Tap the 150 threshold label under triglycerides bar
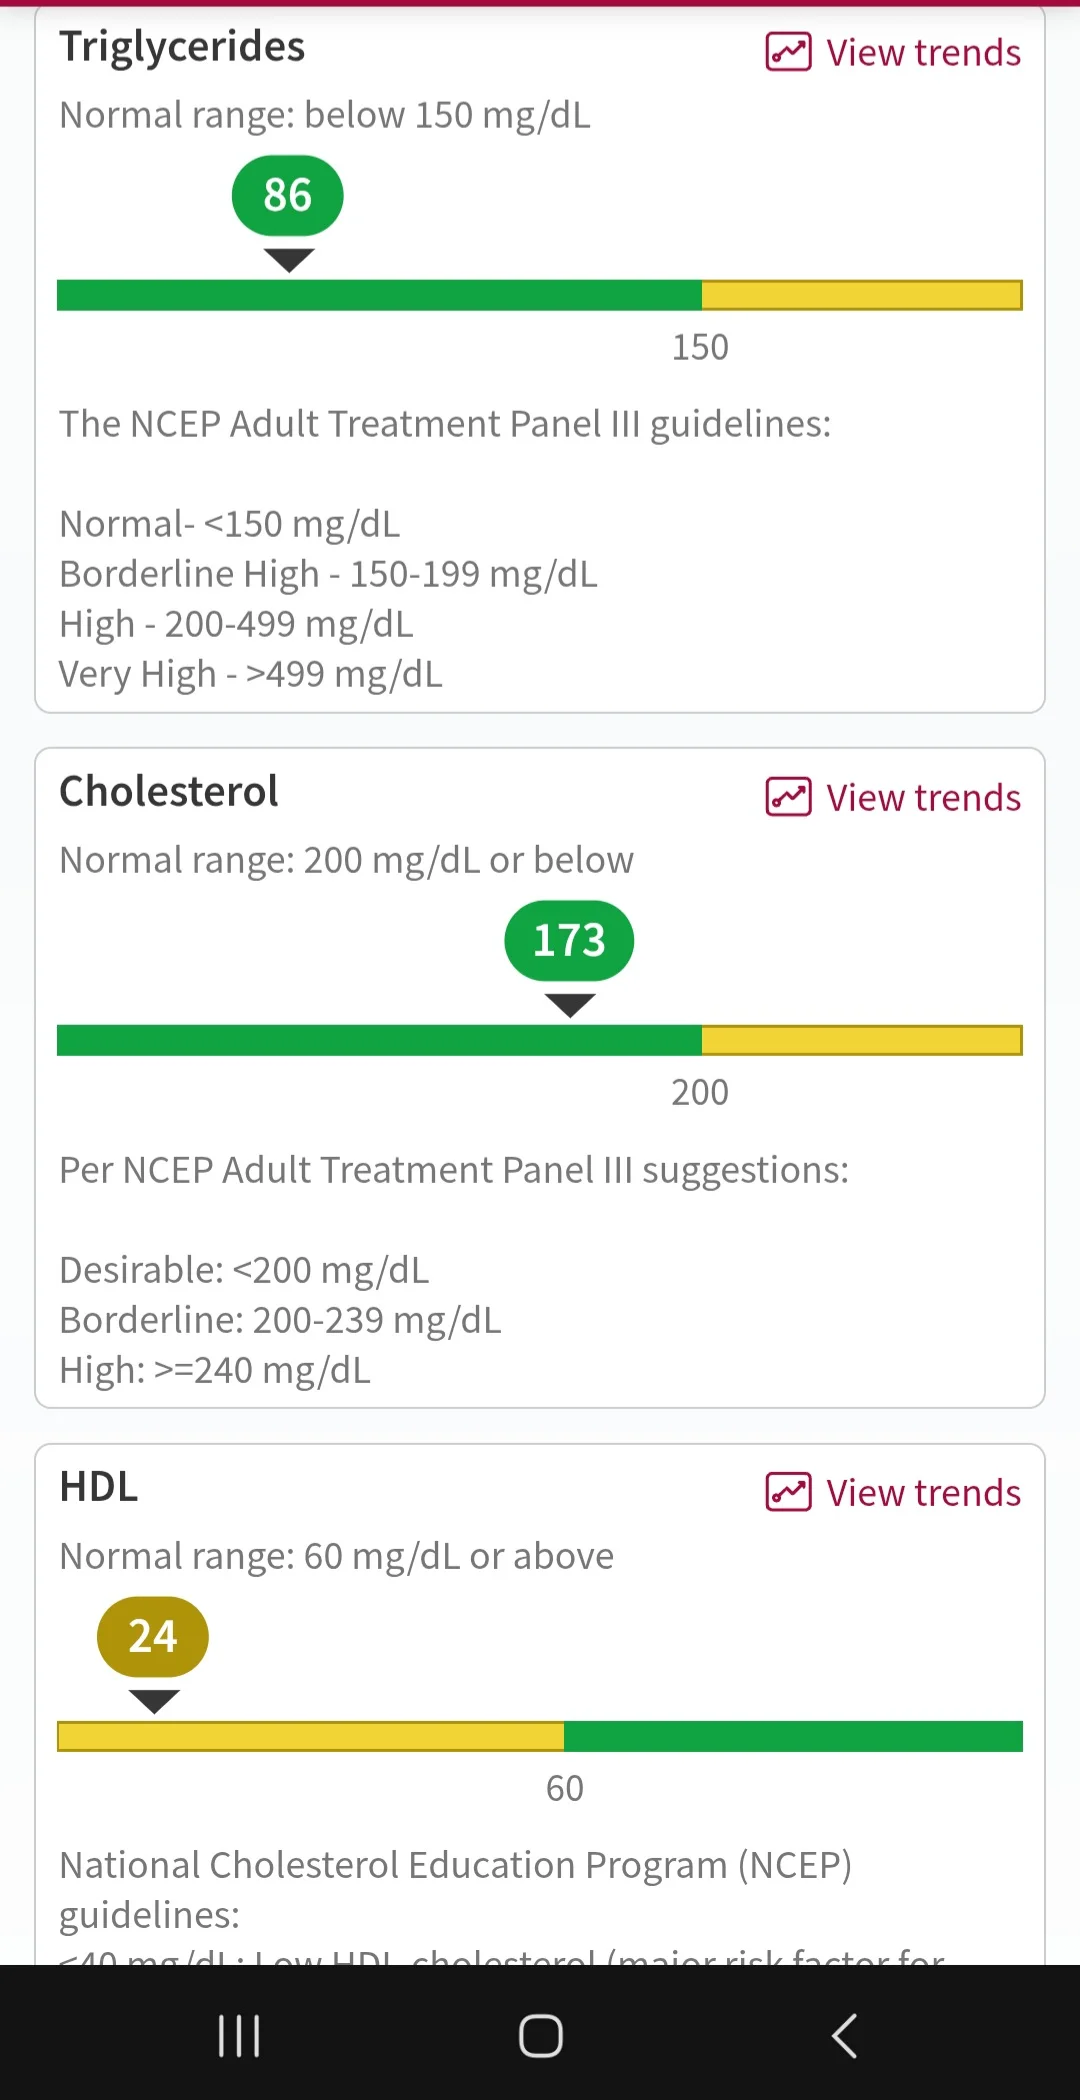Screen dimensions: 1080x2100 pos(700,347)
